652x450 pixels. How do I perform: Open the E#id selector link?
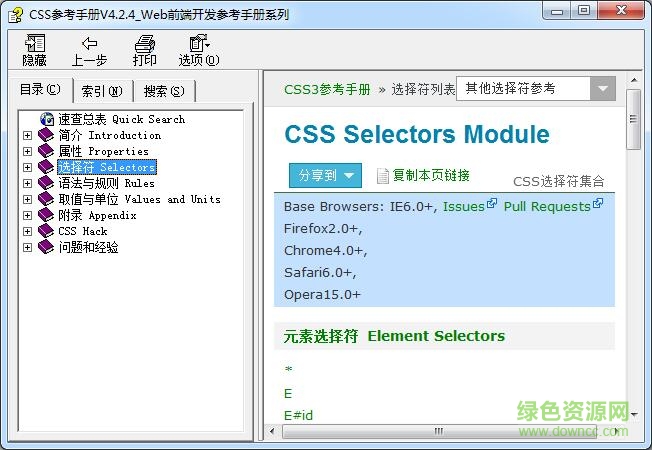(x=299, y=415)
